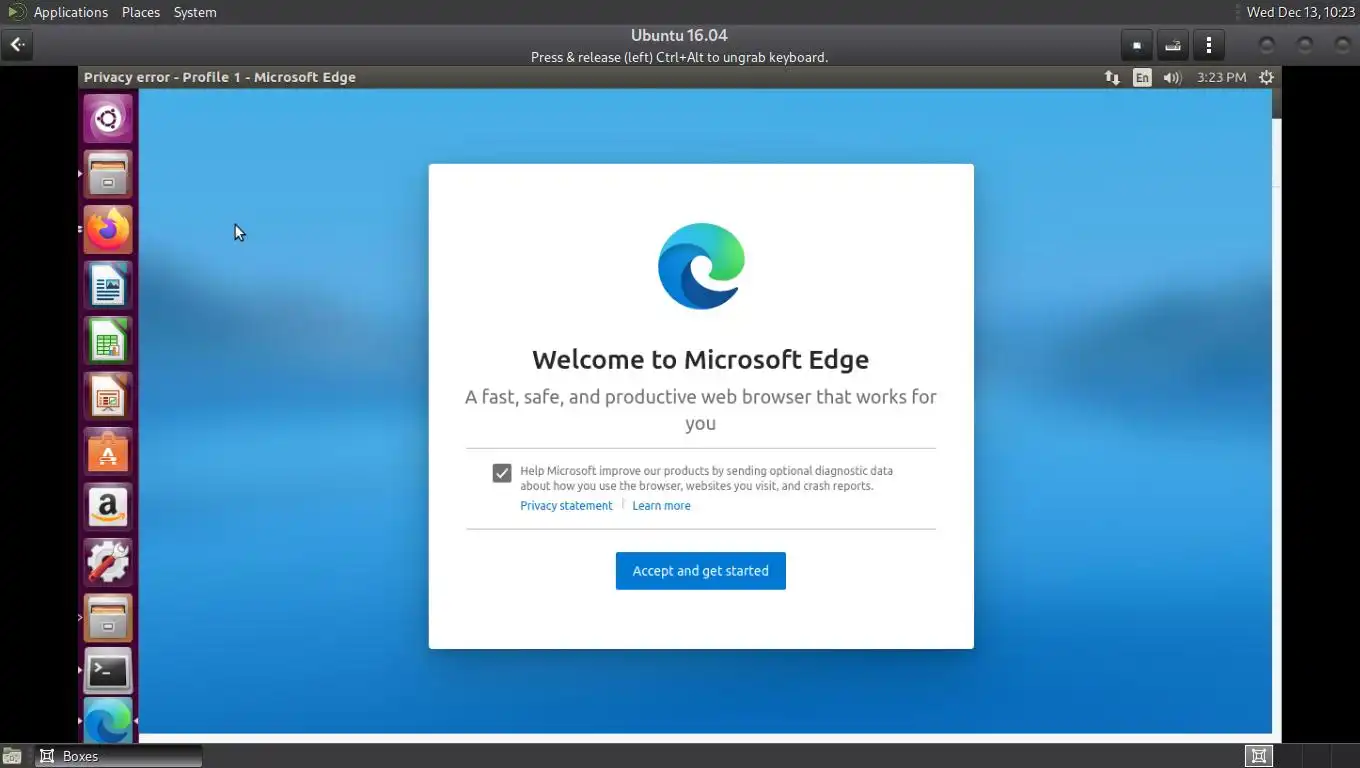The height and width of the screenshot is (768, 1360).
Task: Open the second file cabinet dock icon
Action: point(108,618)
